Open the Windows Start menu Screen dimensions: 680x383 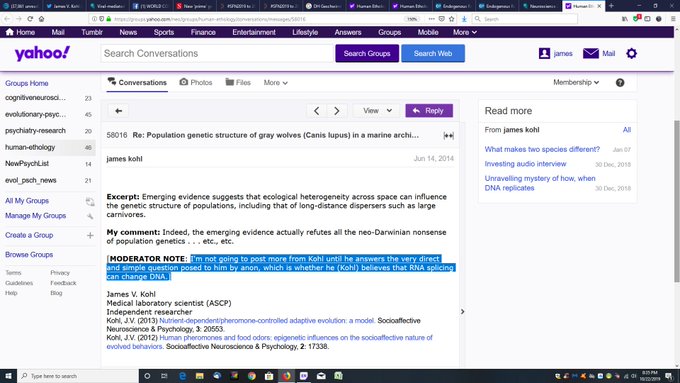click(x=8, y=376)
